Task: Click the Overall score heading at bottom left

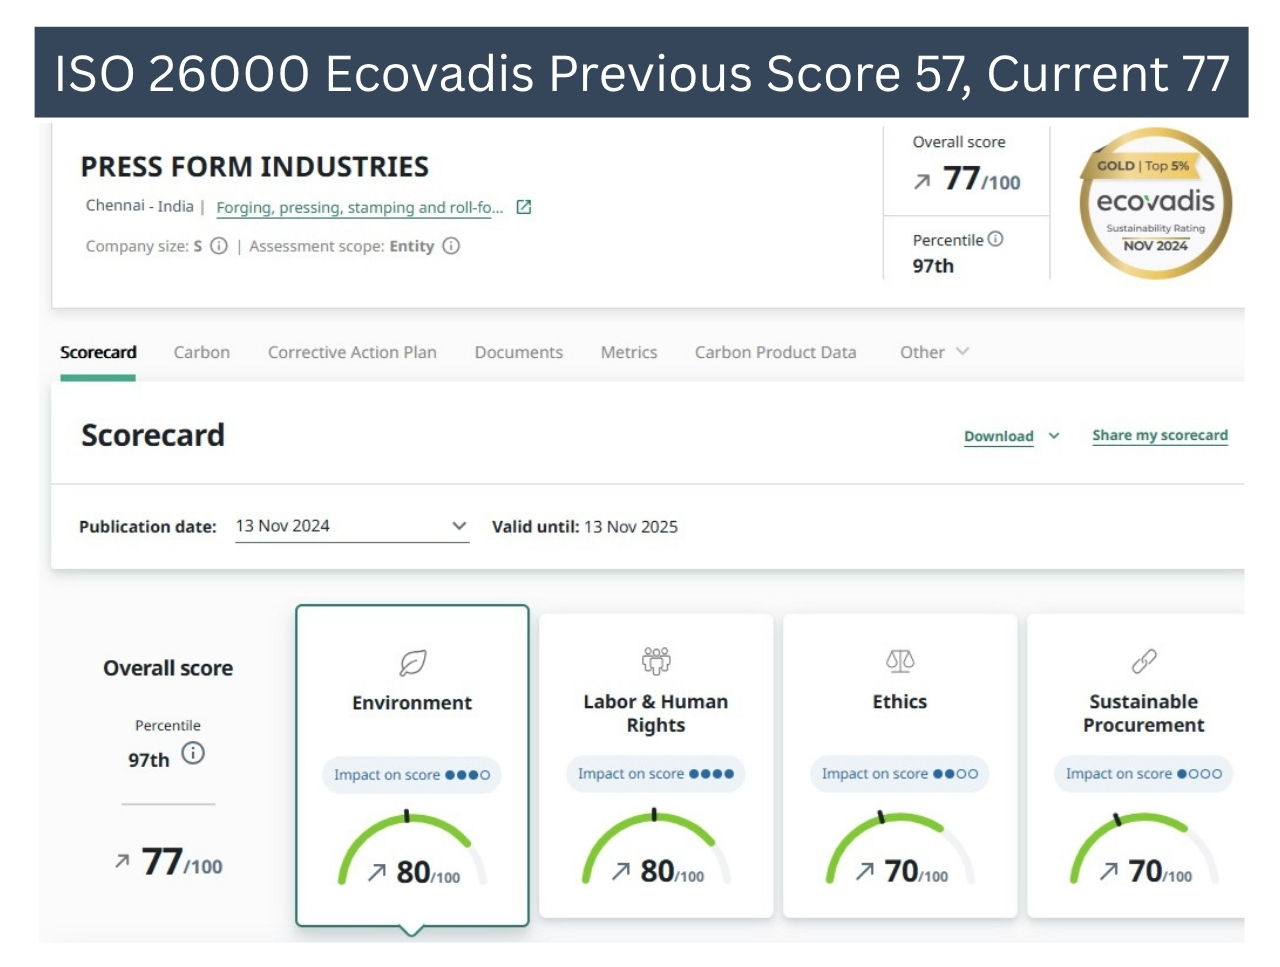Action: point(168,668)
